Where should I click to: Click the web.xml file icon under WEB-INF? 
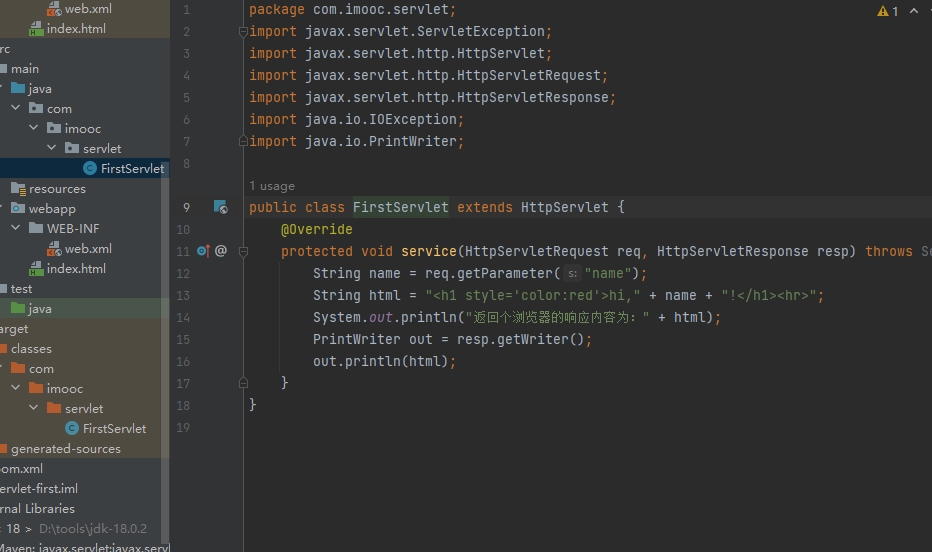(54, 249)
